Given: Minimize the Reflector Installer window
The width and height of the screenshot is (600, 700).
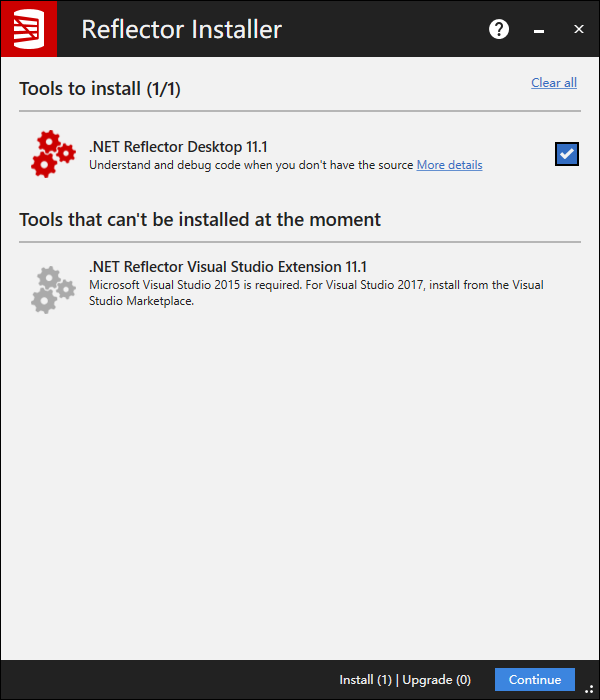Looking at the screenshot, I should (x=539, y=30).
